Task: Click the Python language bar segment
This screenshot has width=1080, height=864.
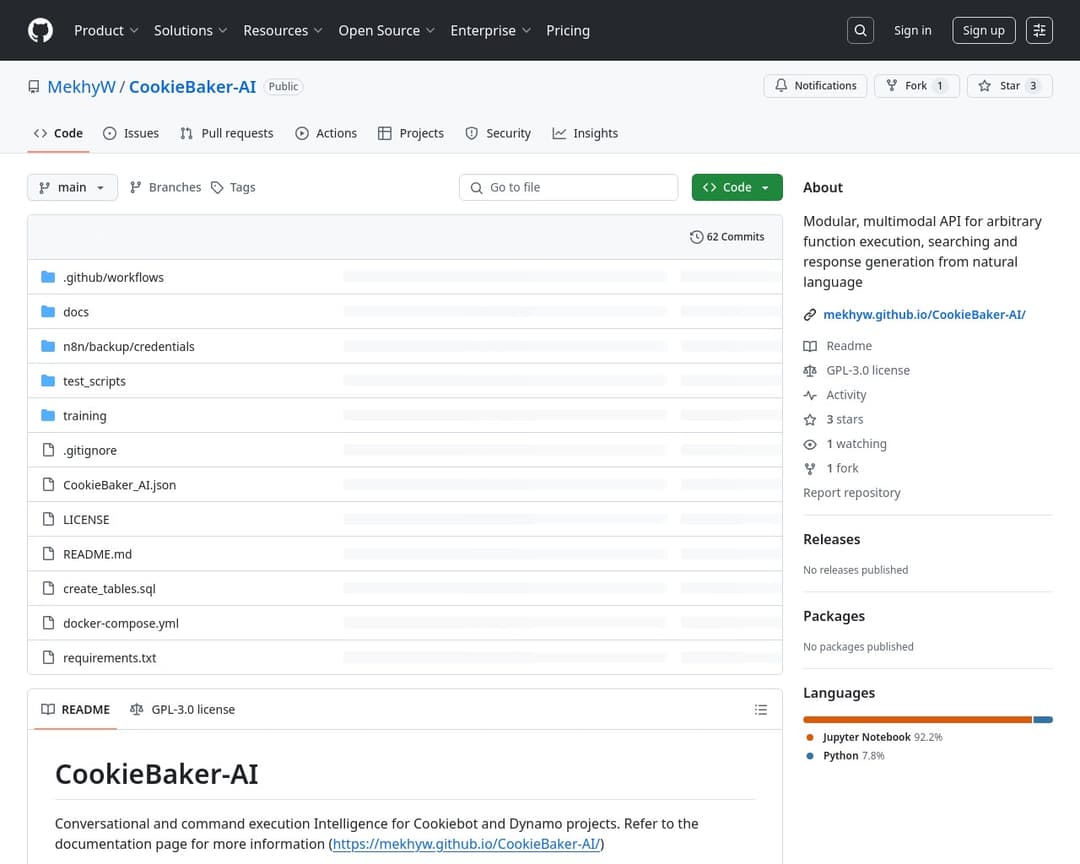Action: [1043, 720]
